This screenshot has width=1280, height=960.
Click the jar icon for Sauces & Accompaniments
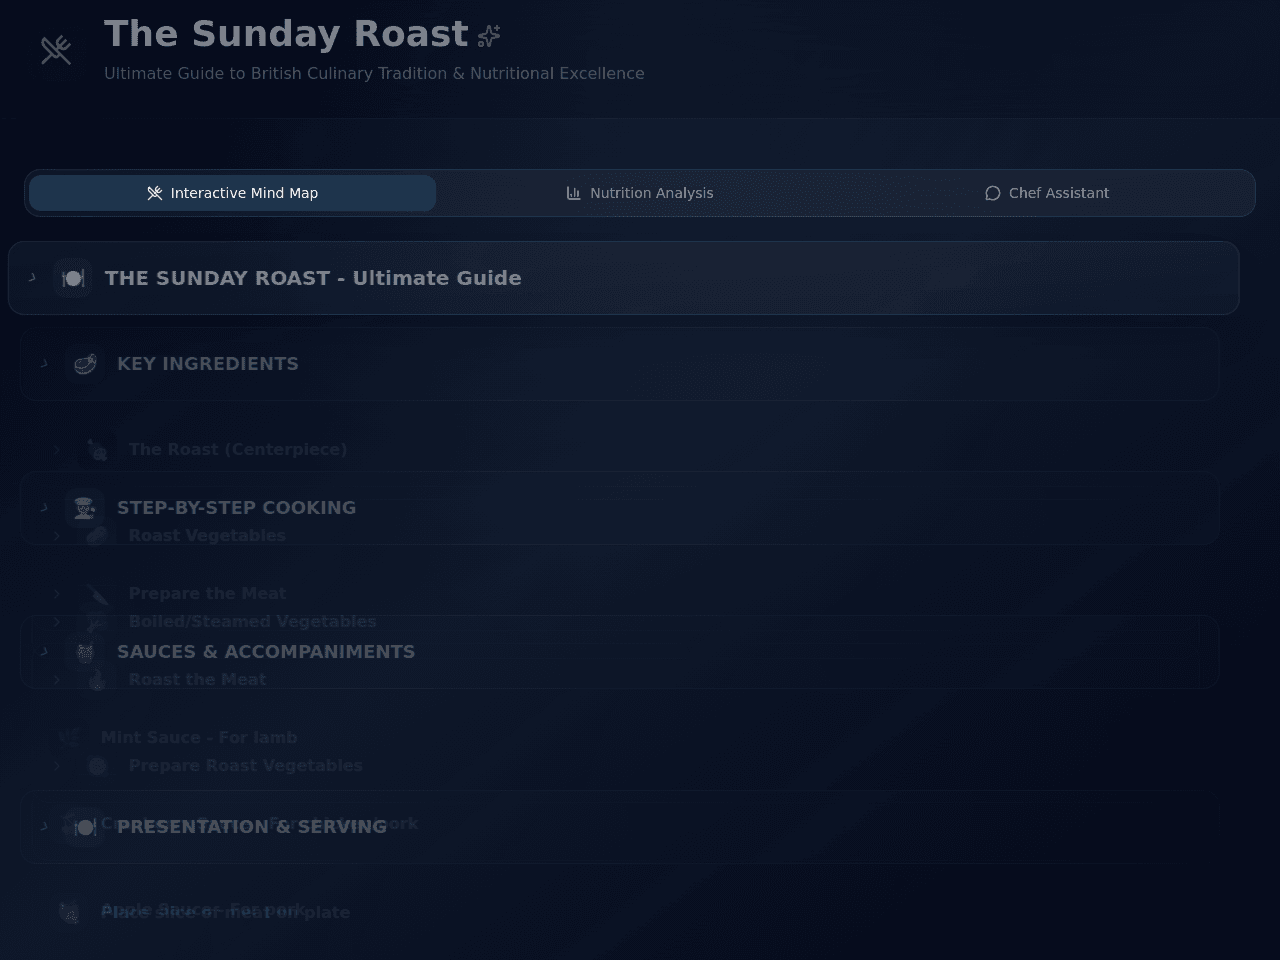point(85,652)
